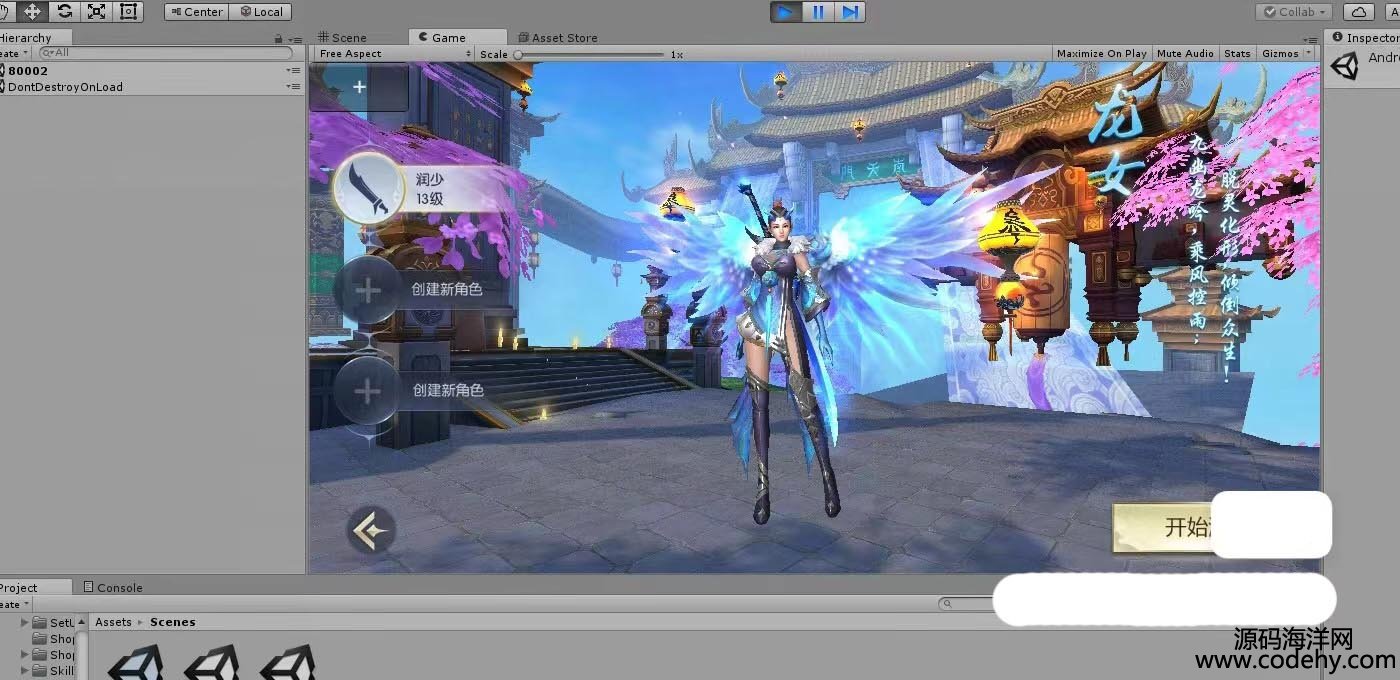Select the first scene asset thumbnail
The height and width of the screenshot is (680, 1400).
(135, 662)
